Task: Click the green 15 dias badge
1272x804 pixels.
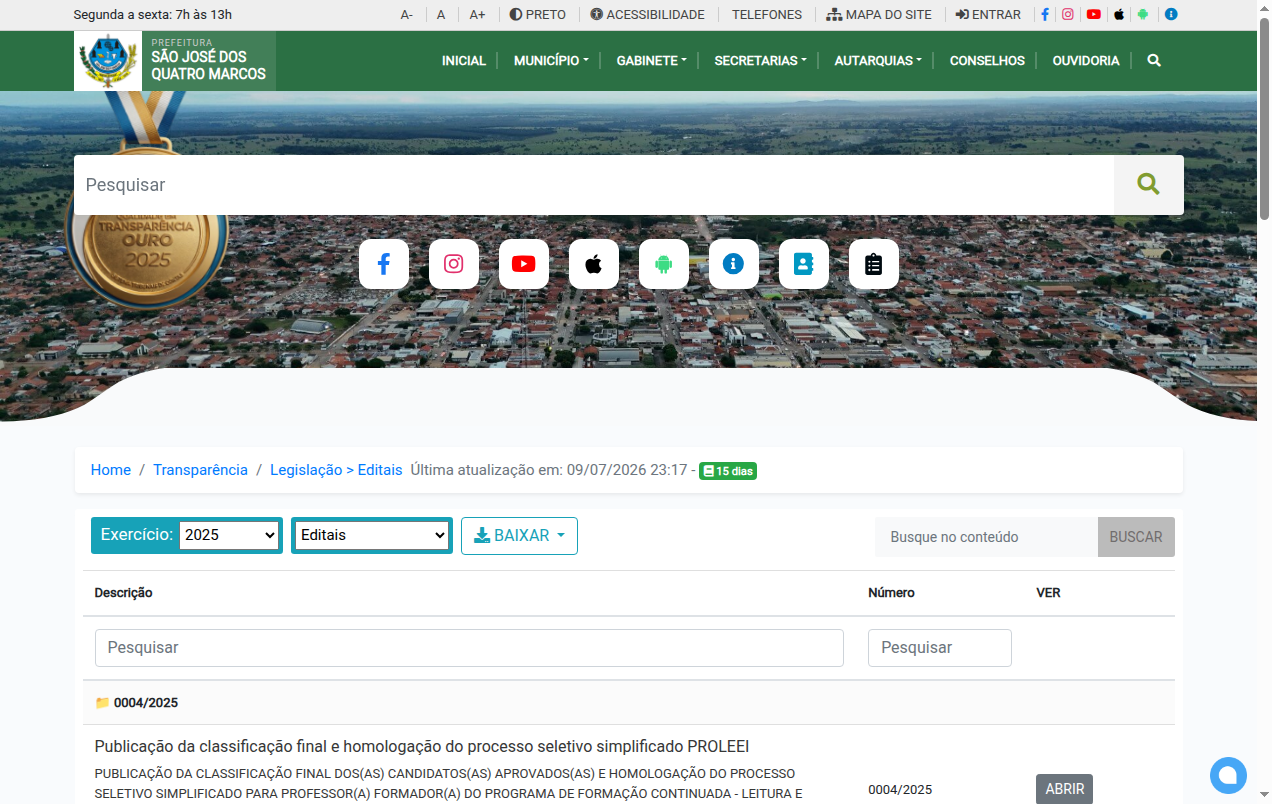Action: click(x=728, y=471)
